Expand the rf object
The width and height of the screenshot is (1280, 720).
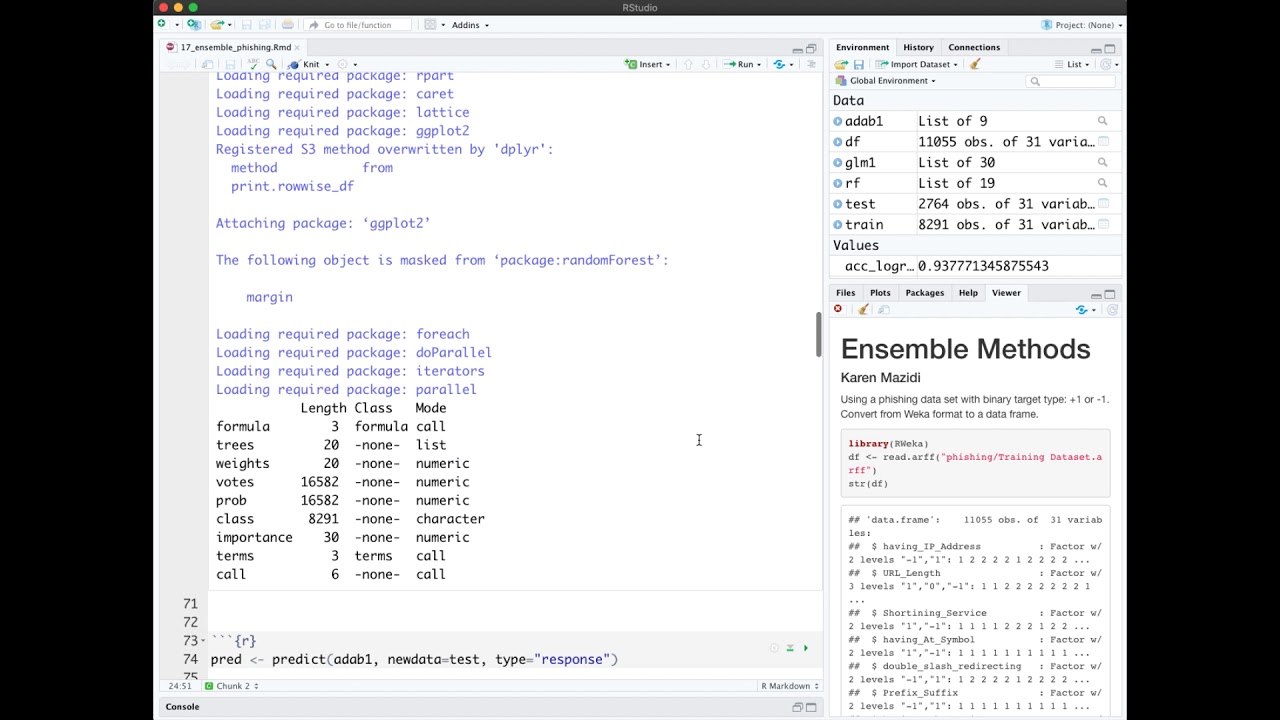pos(838,183)
